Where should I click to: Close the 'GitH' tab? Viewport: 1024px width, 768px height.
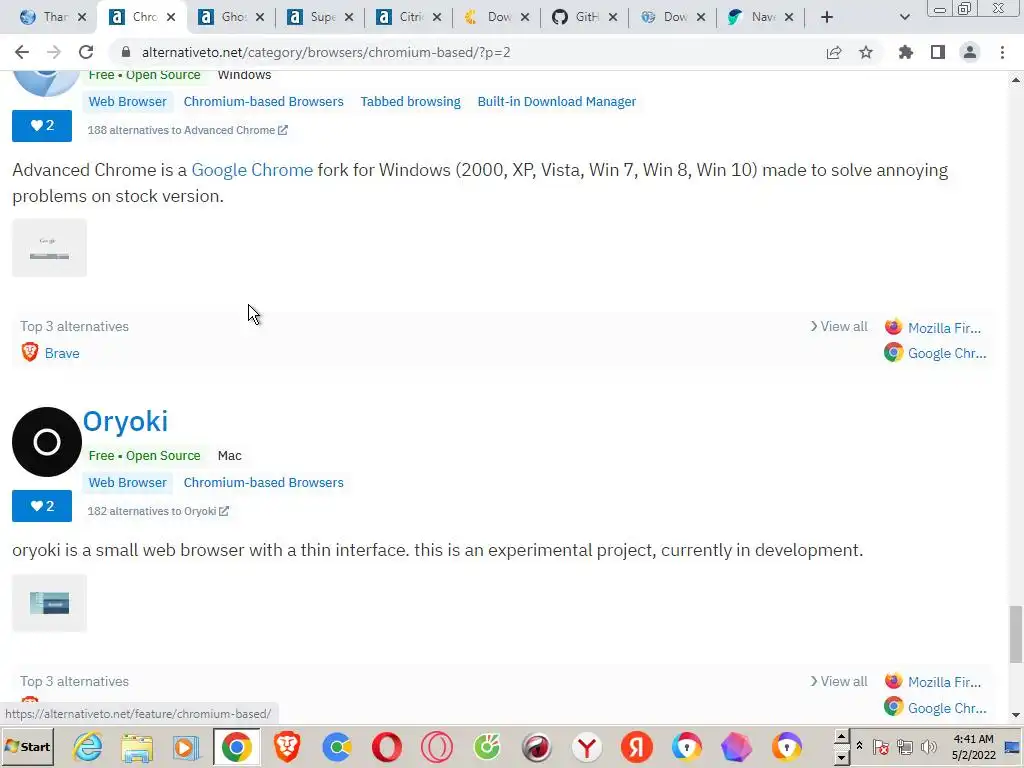coord(613,17)
